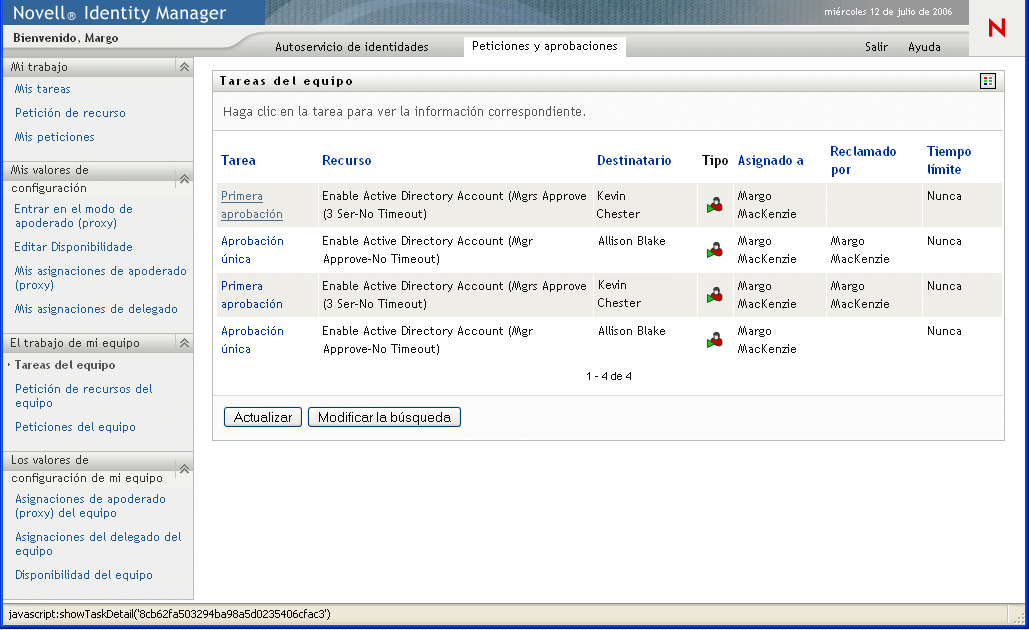Click the Modificar la búsqueda button

[384, 417]
